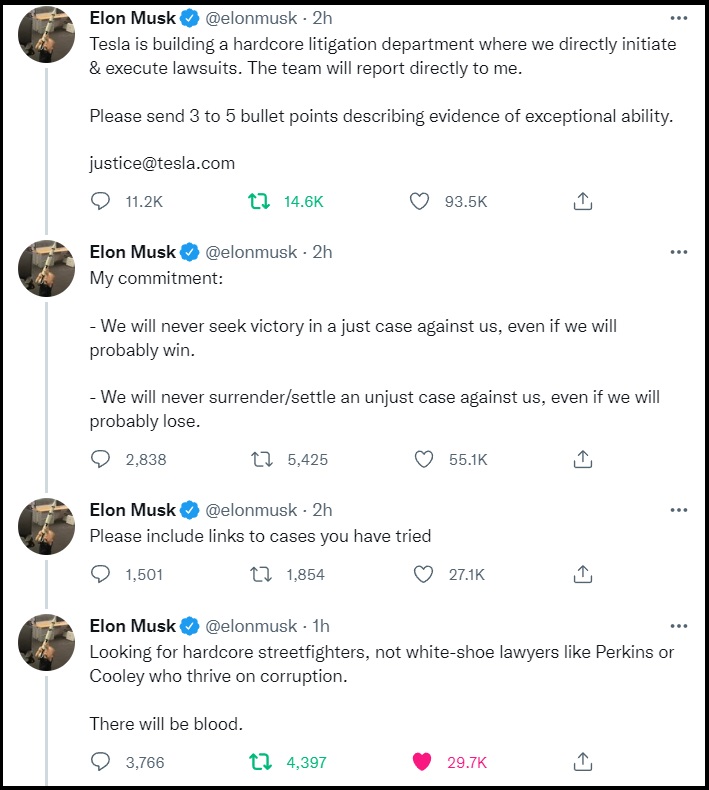
Task: Open more options on the litigation tweet
Action: click(x=679, y=18)
